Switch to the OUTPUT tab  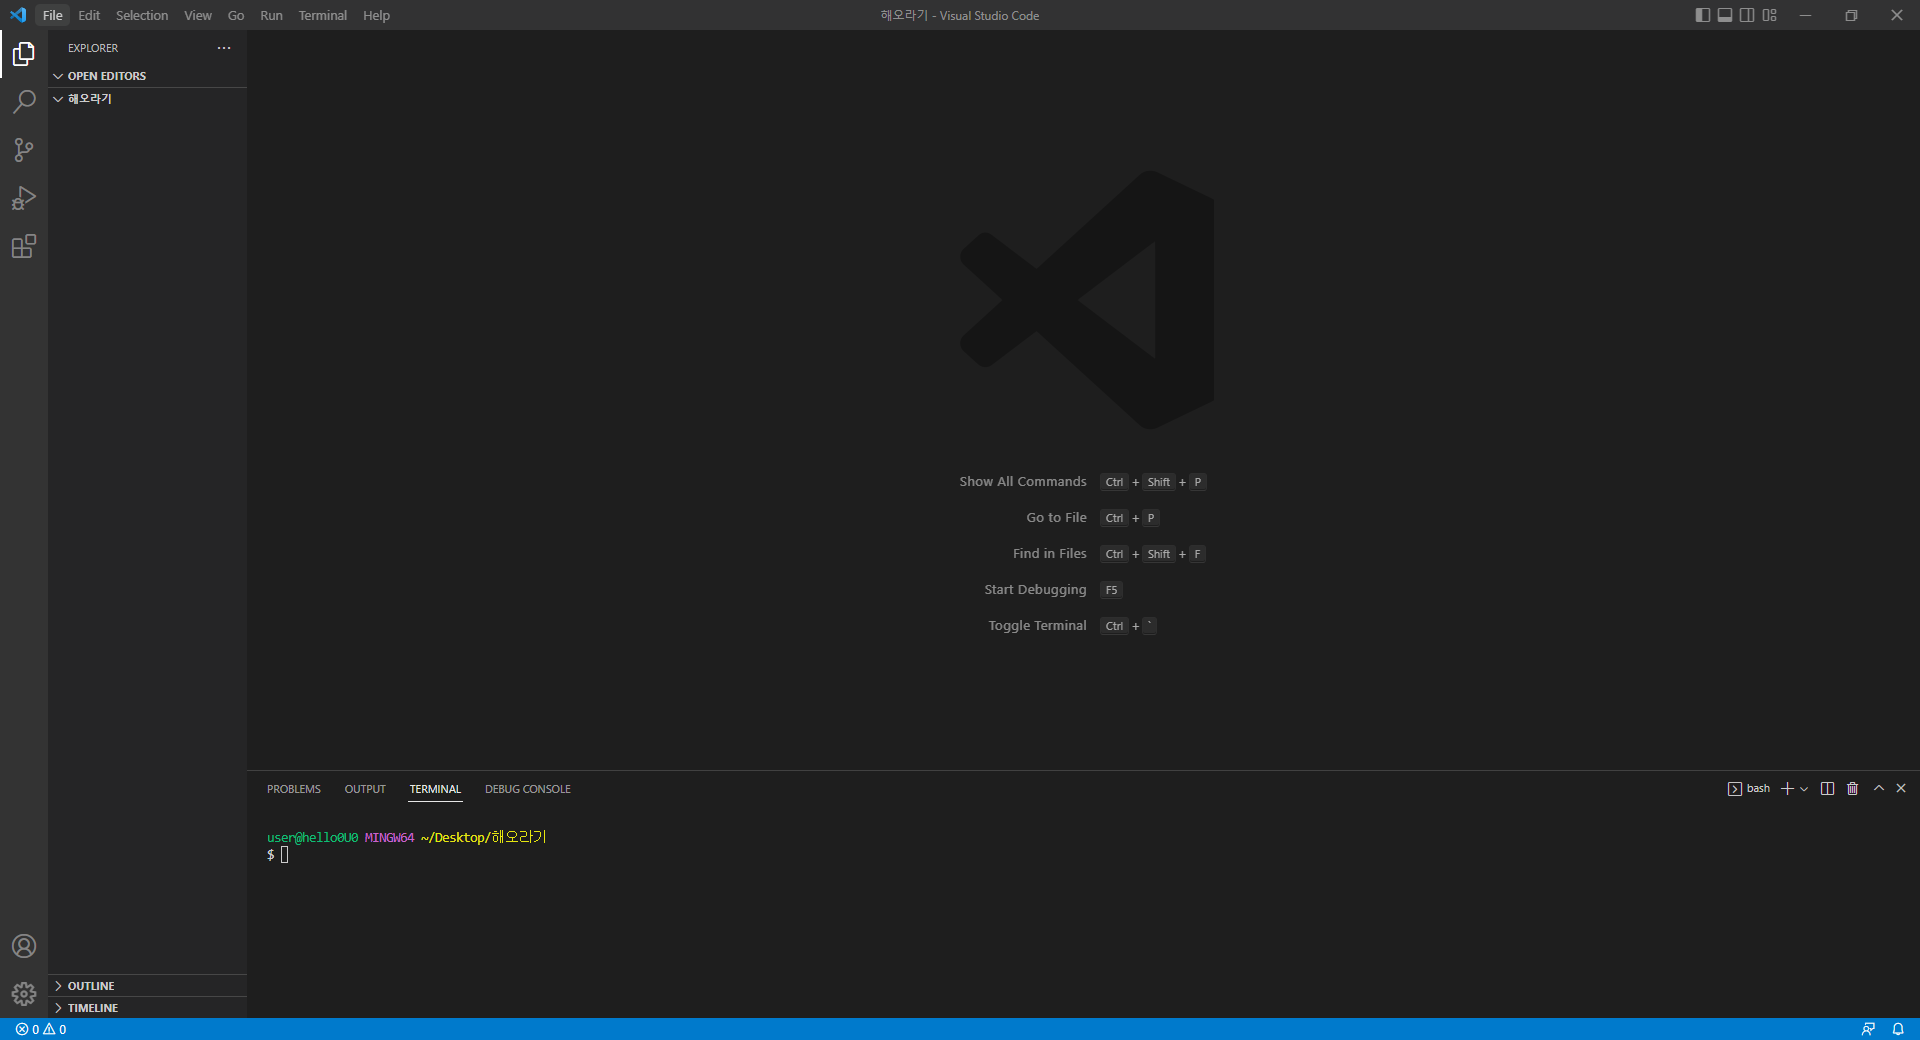click(365, 789)
